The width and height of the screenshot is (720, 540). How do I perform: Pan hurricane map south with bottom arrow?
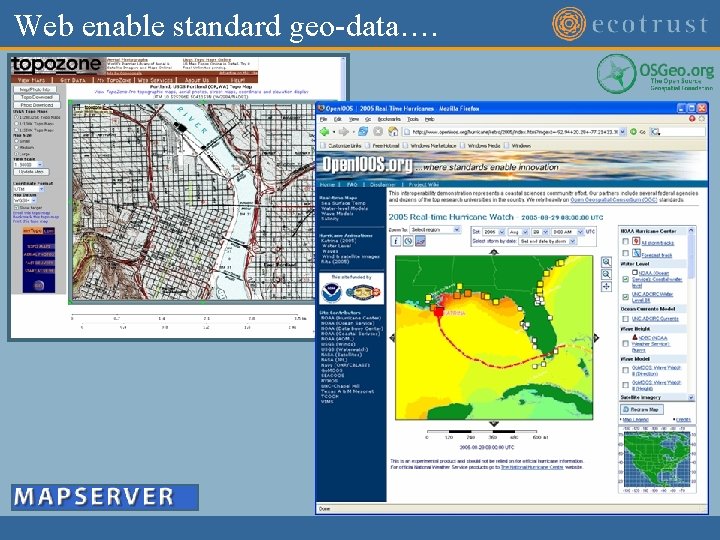(494, 423)
